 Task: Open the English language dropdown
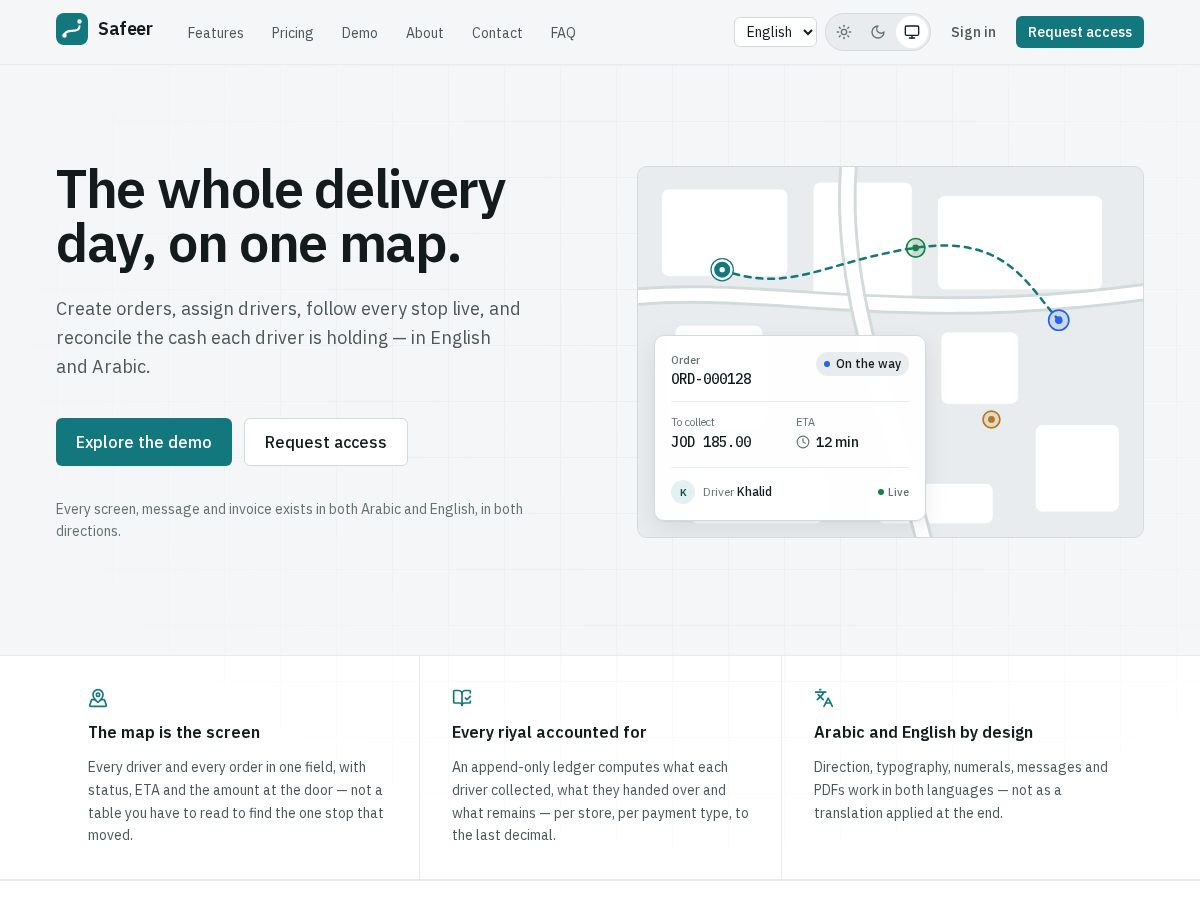775,32
